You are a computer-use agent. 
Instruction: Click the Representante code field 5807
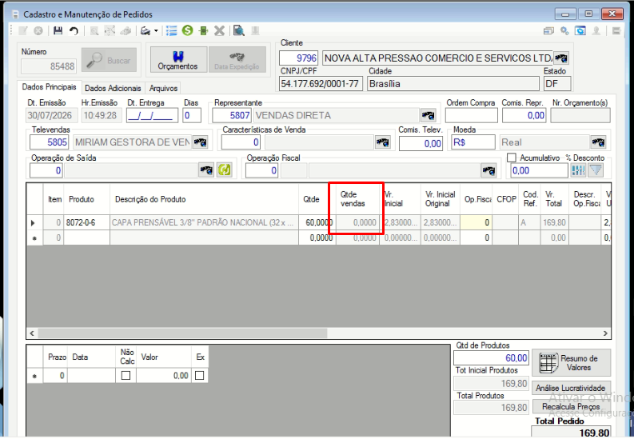coord(232,116)
